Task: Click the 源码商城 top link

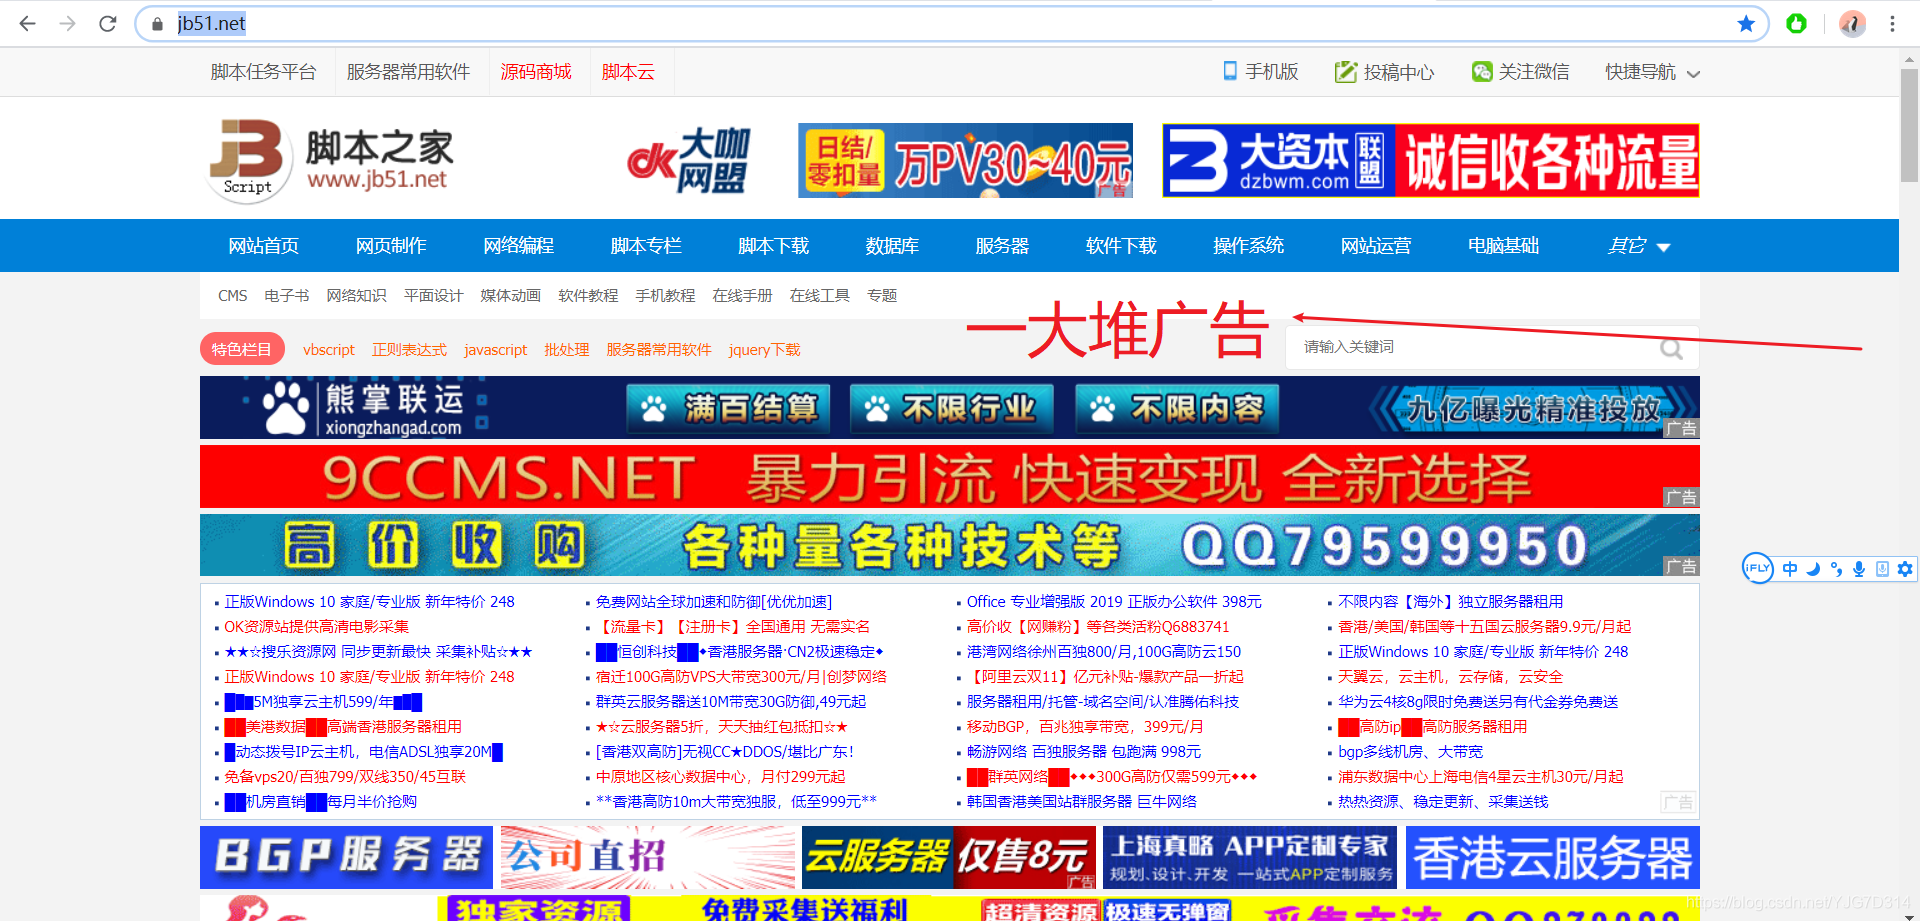Action: coord(536,72)
